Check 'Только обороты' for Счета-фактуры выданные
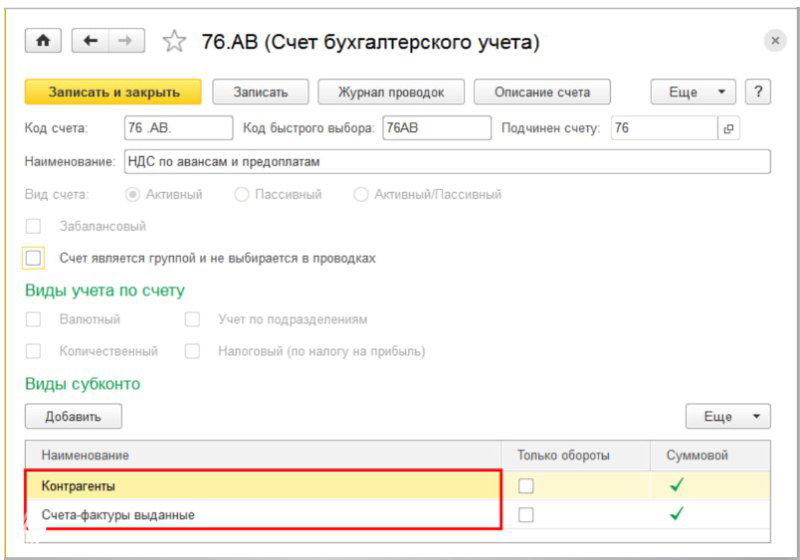This screenshot has height=560, width=800. (526, 515)
